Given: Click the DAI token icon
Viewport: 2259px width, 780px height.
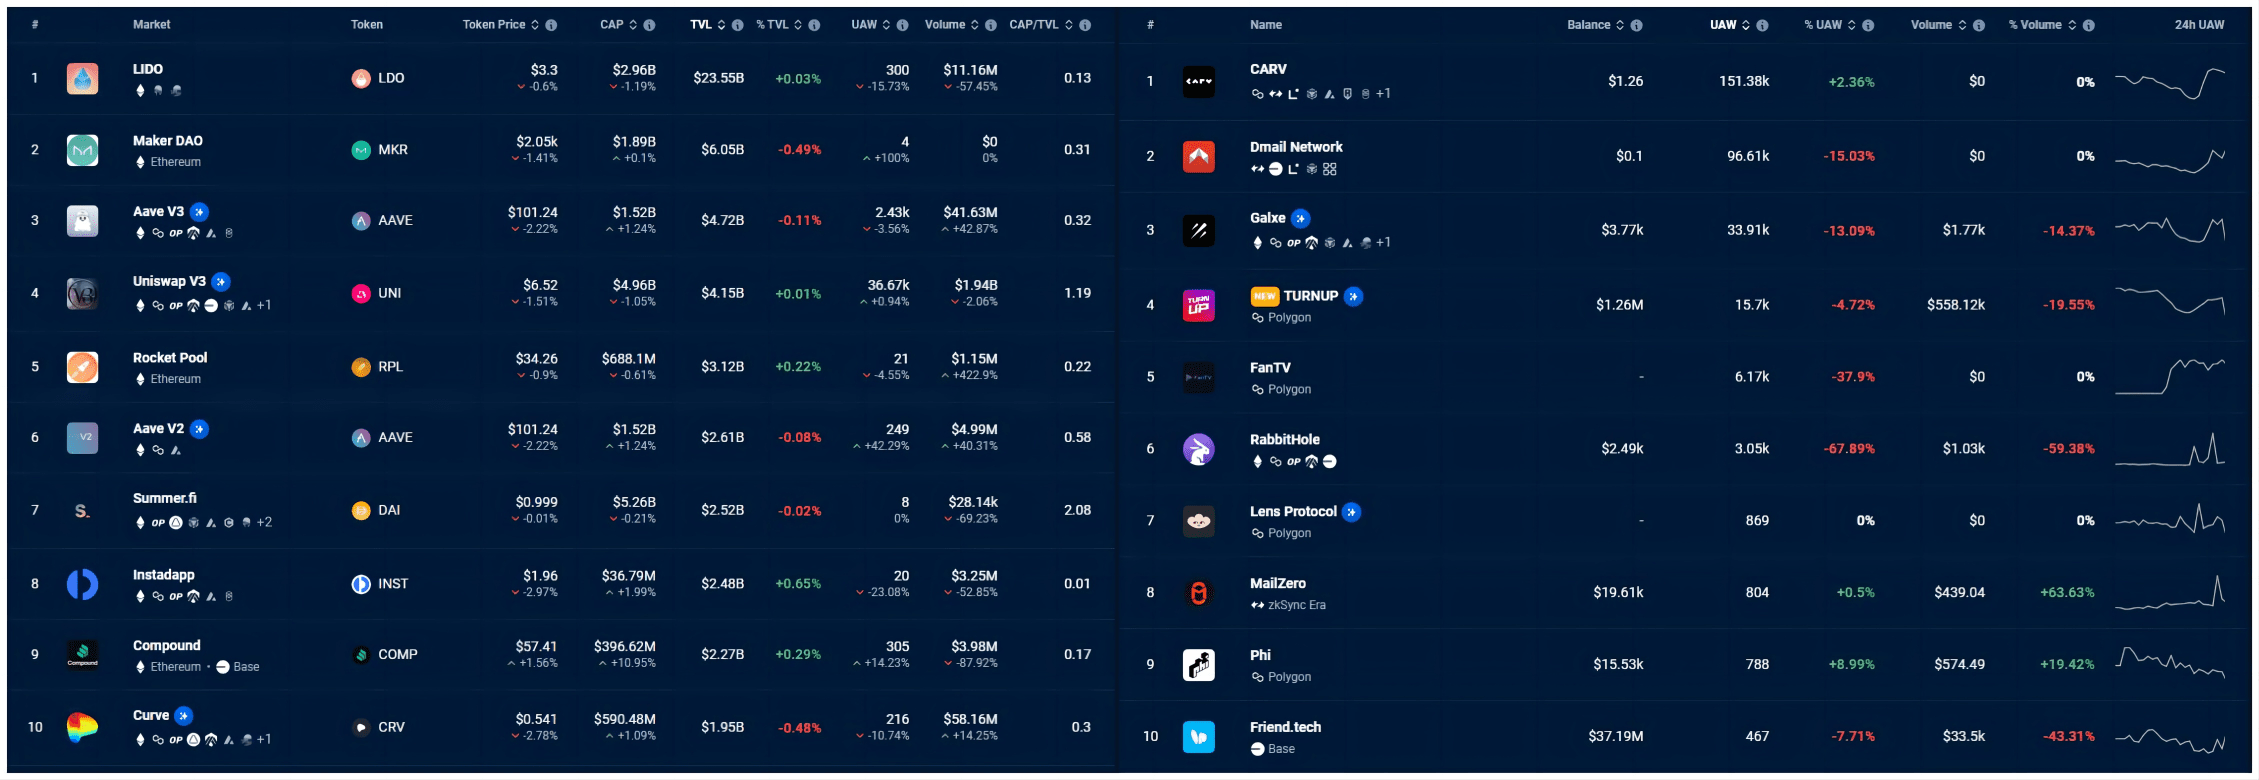Looking at the screenshot, I should (x=361, y=510).
